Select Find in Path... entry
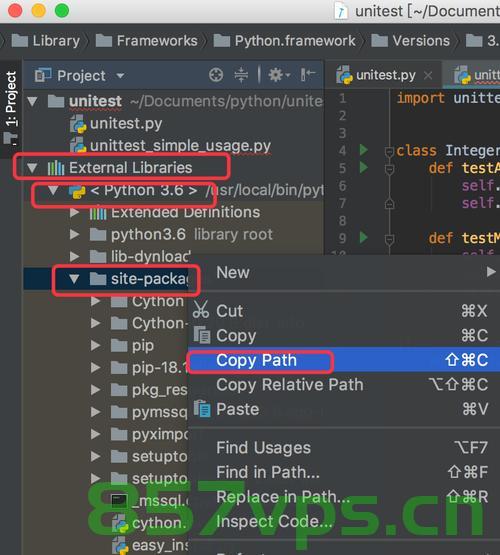The height and width of the screenshot is (555, 500). [344, 472]
